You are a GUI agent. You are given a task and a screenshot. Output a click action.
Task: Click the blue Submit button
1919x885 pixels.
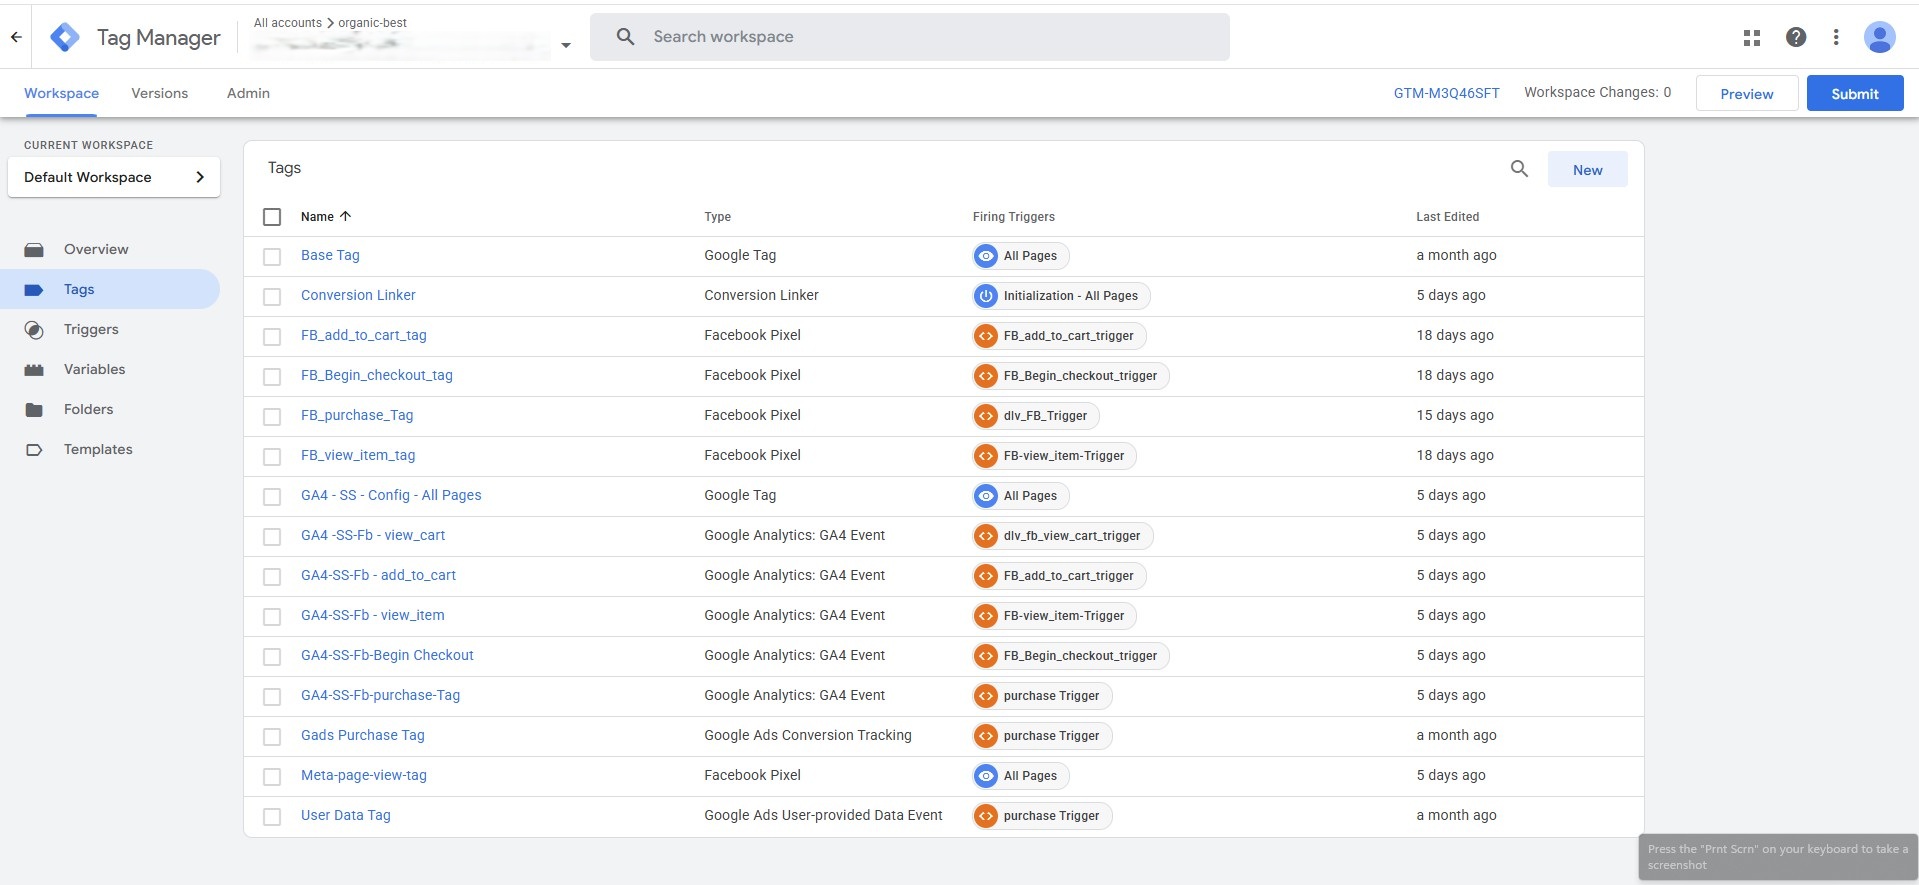tap(1854, 93)
